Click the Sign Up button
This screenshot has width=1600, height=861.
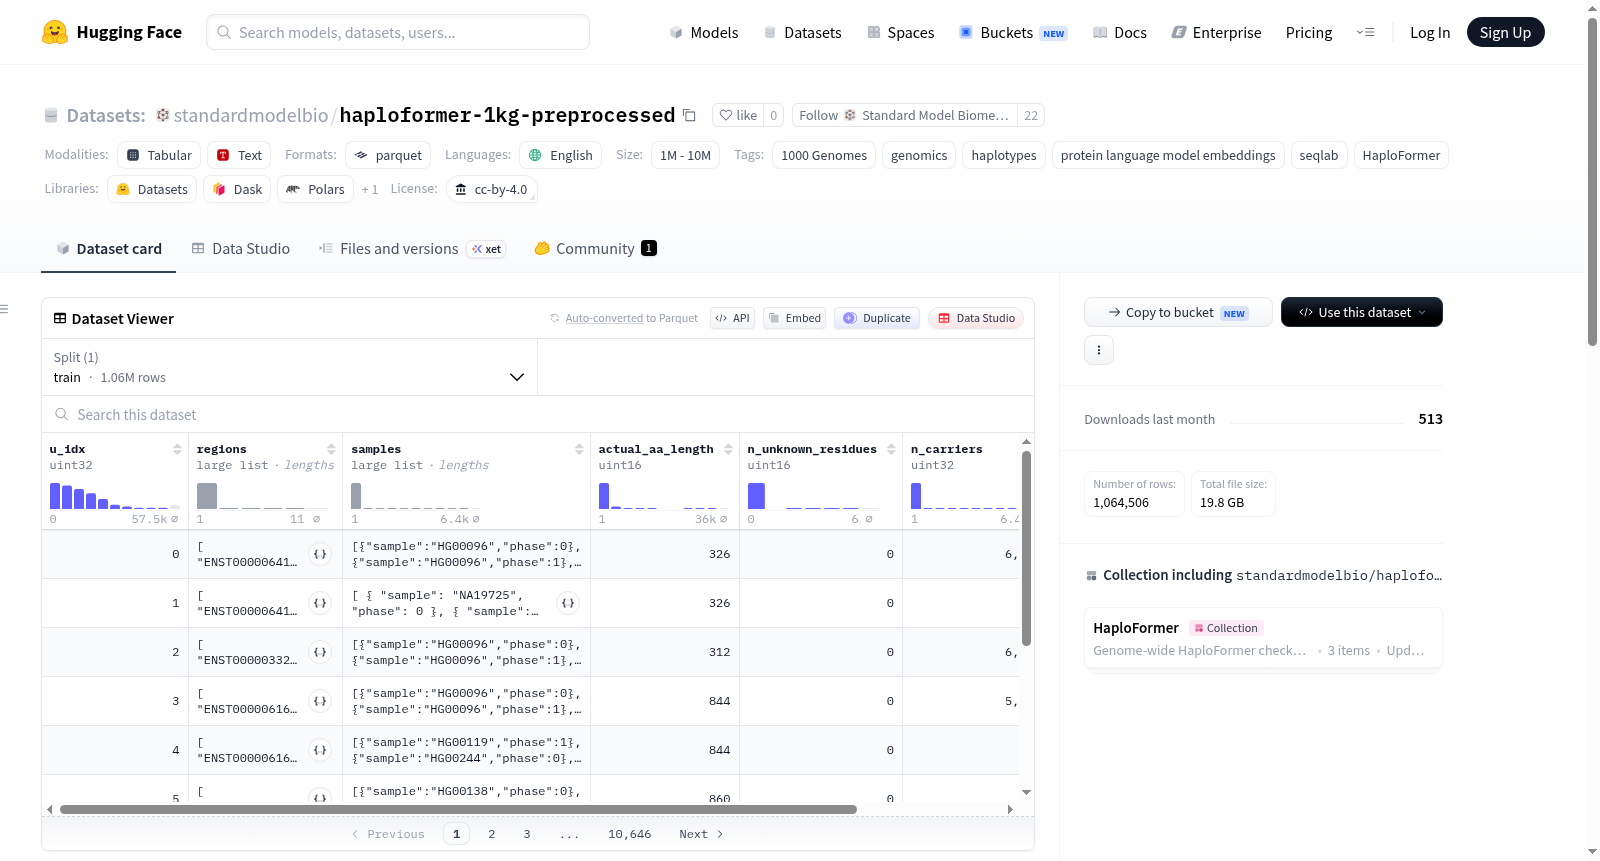1505,32
